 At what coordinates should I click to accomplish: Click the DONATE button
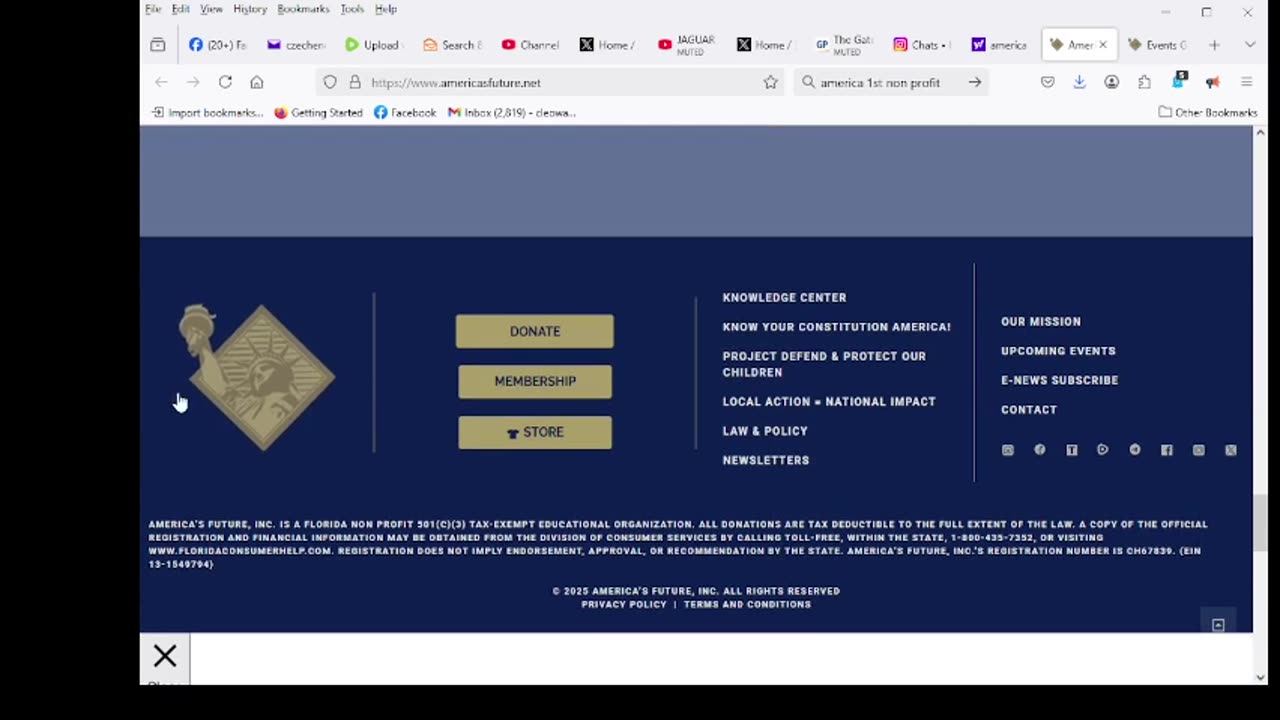(x=535, y=331)
